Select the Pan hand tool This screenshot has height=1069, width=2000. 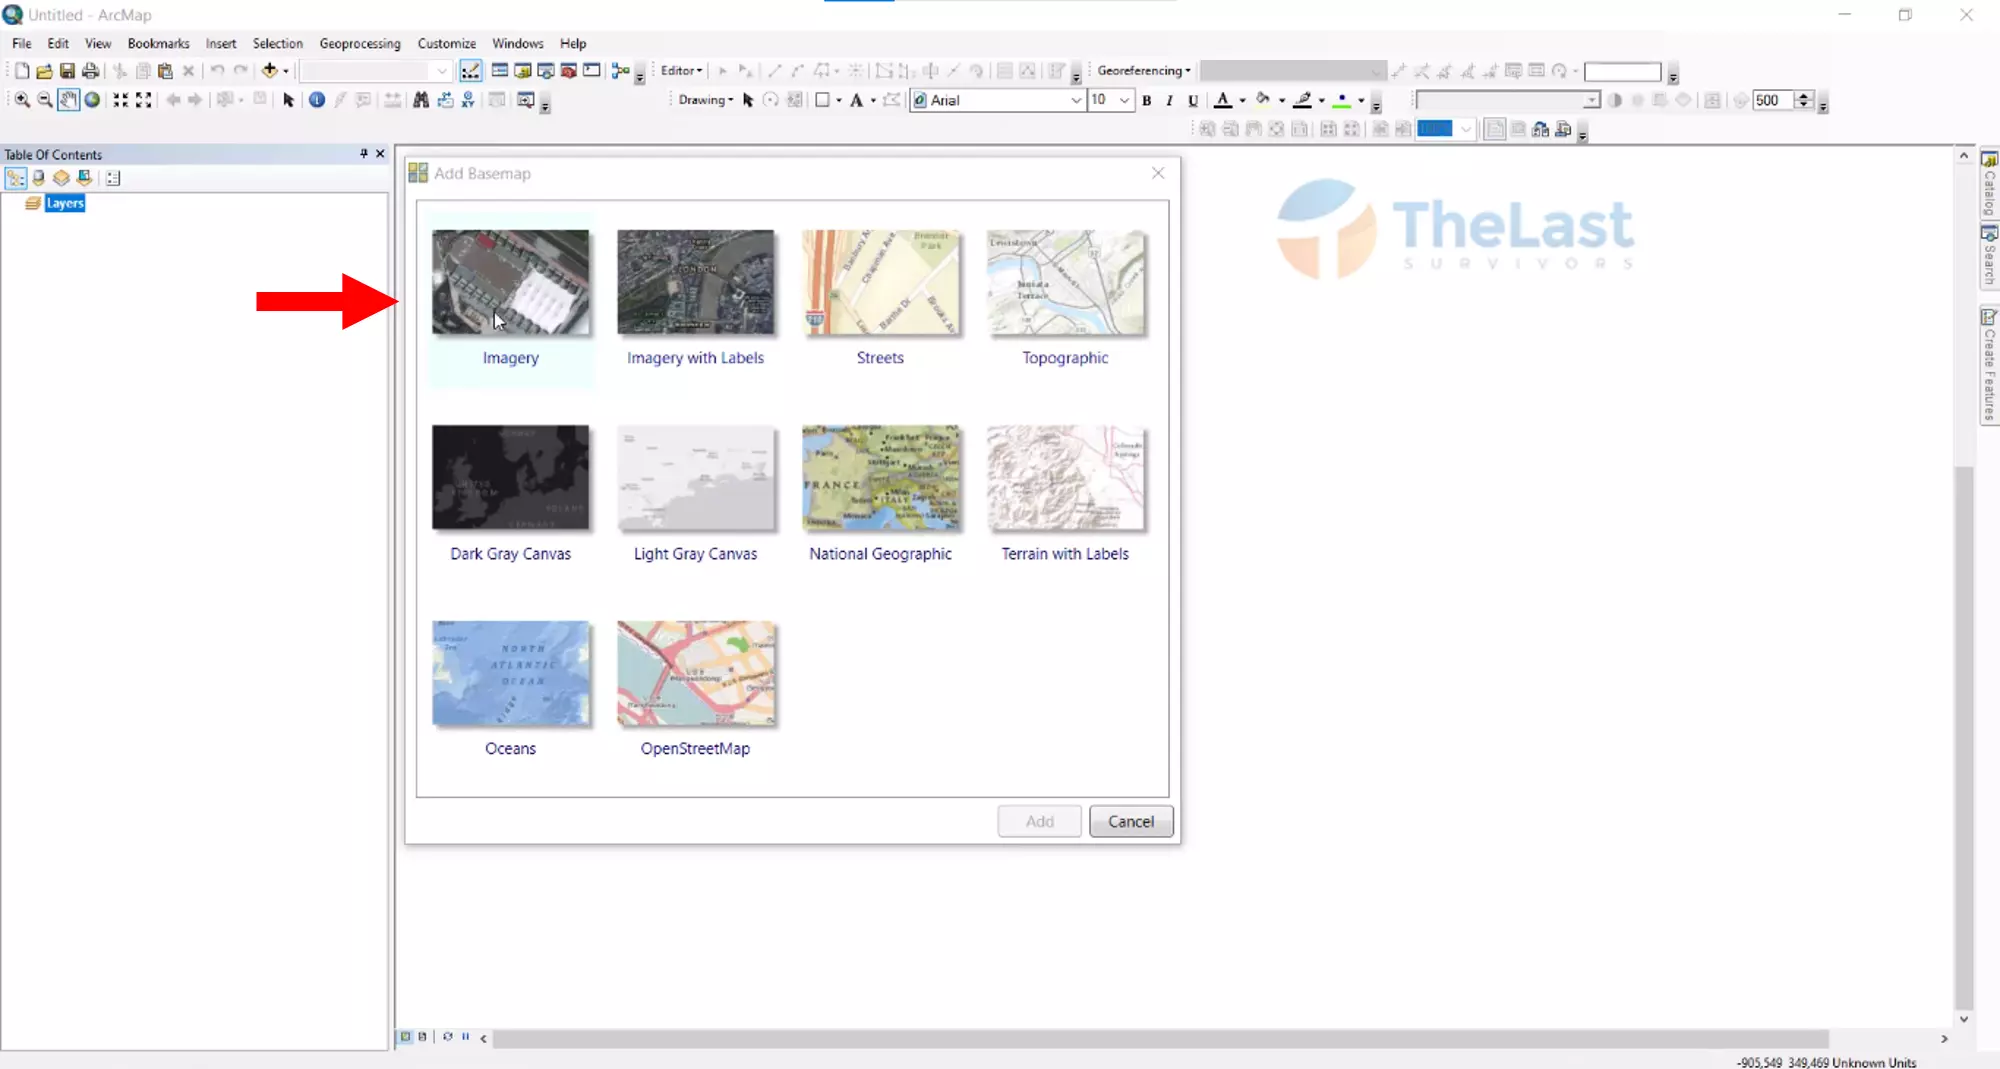tap(68, 100)
